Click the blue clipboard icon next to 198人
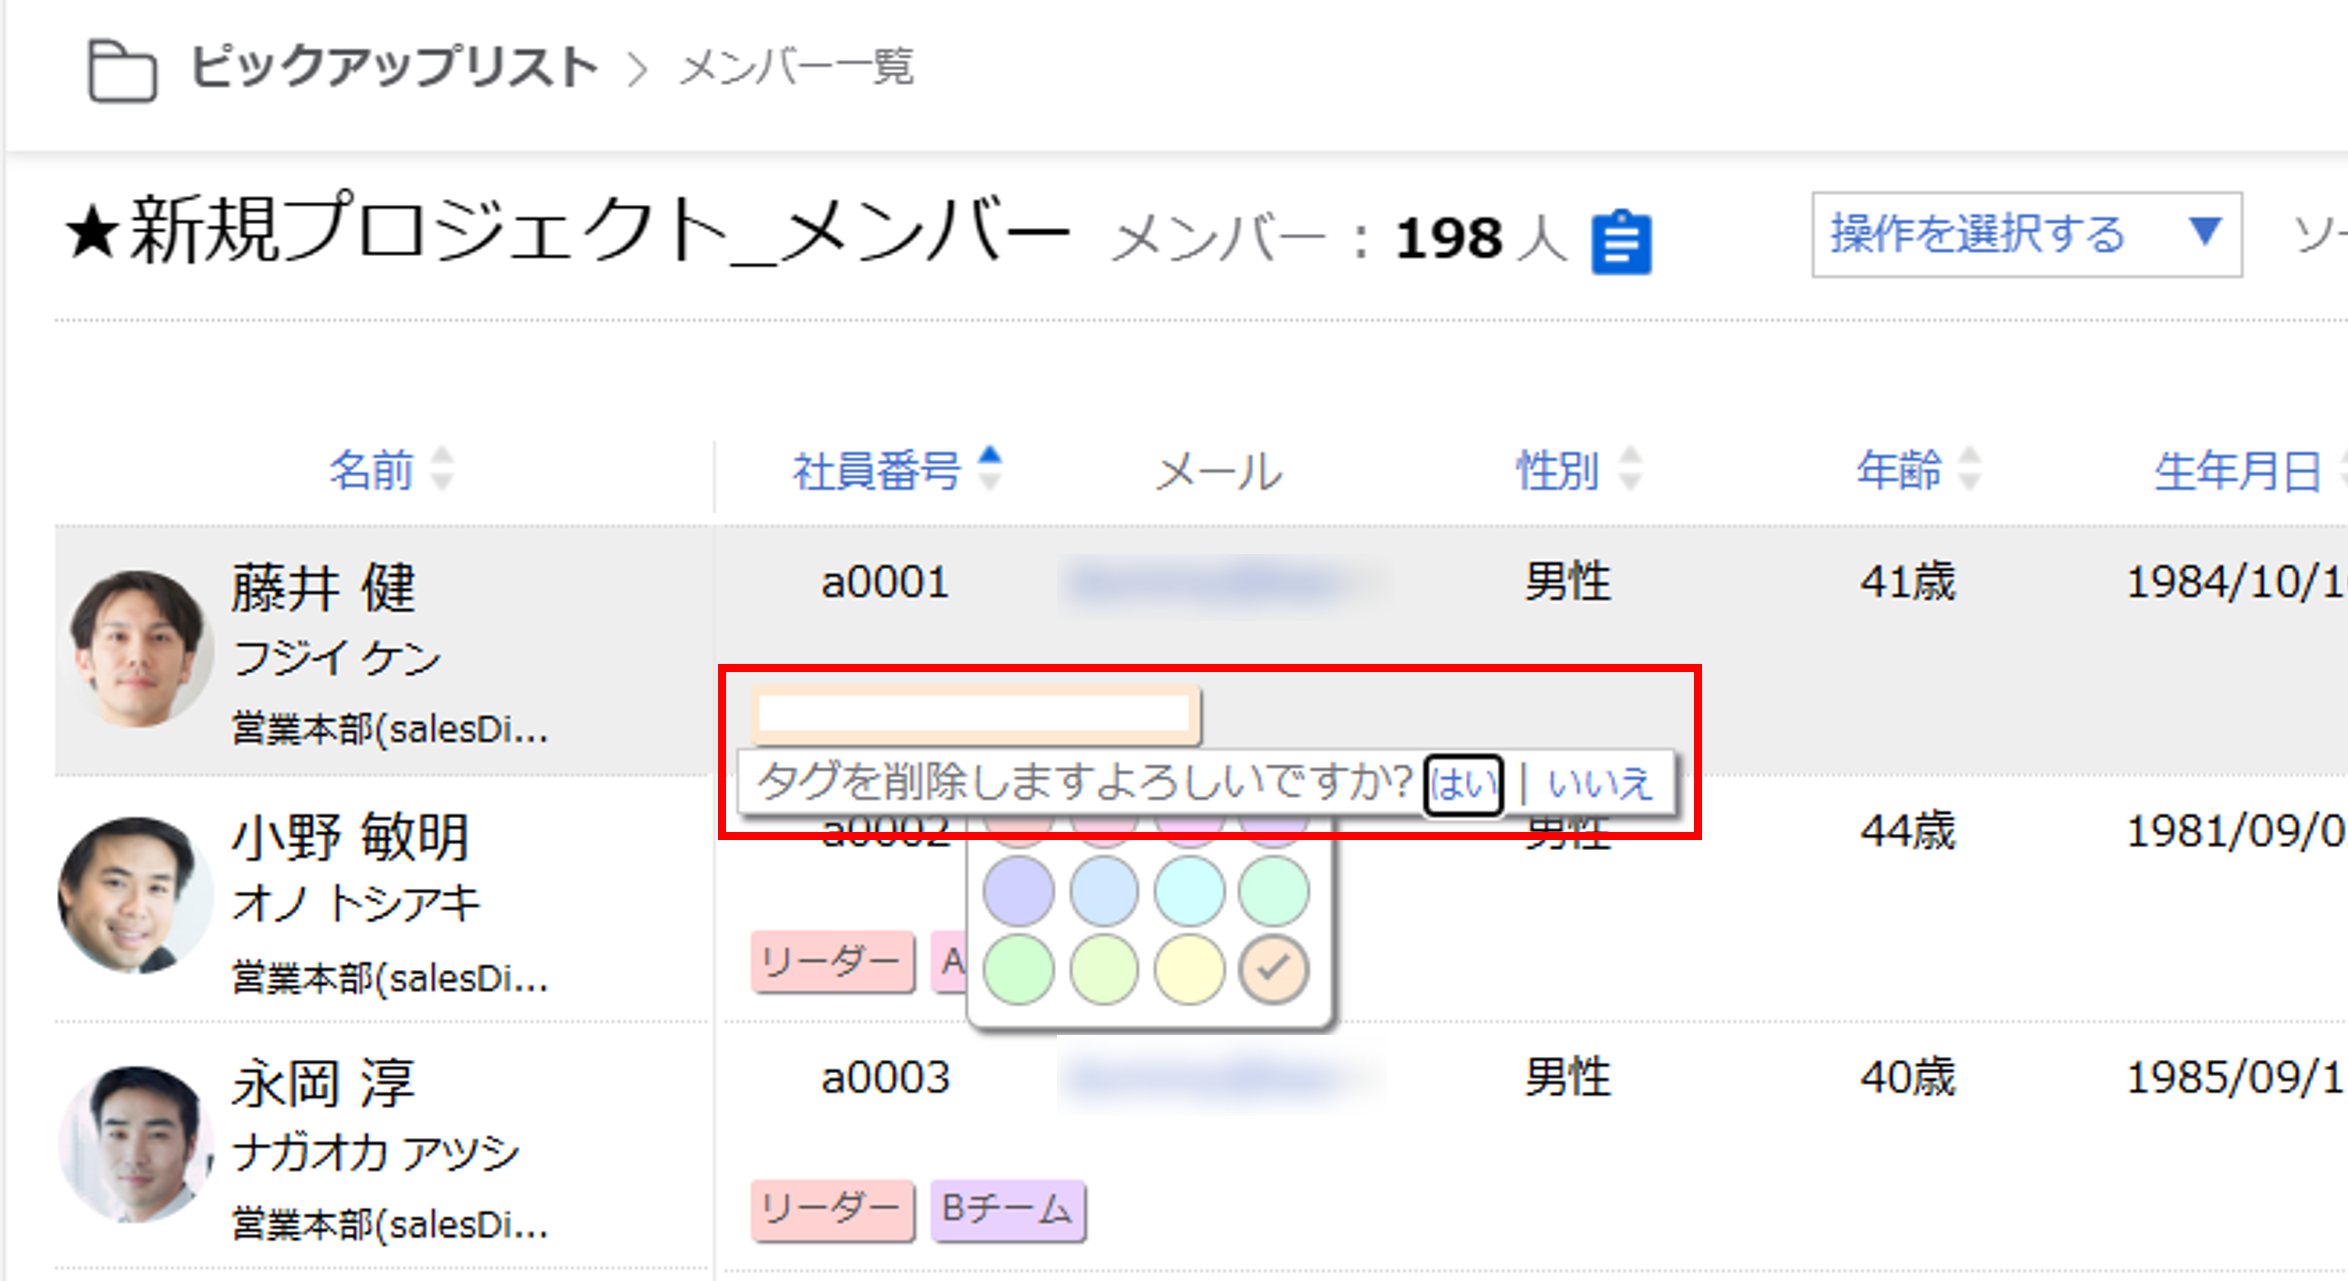 [1621, 242]
